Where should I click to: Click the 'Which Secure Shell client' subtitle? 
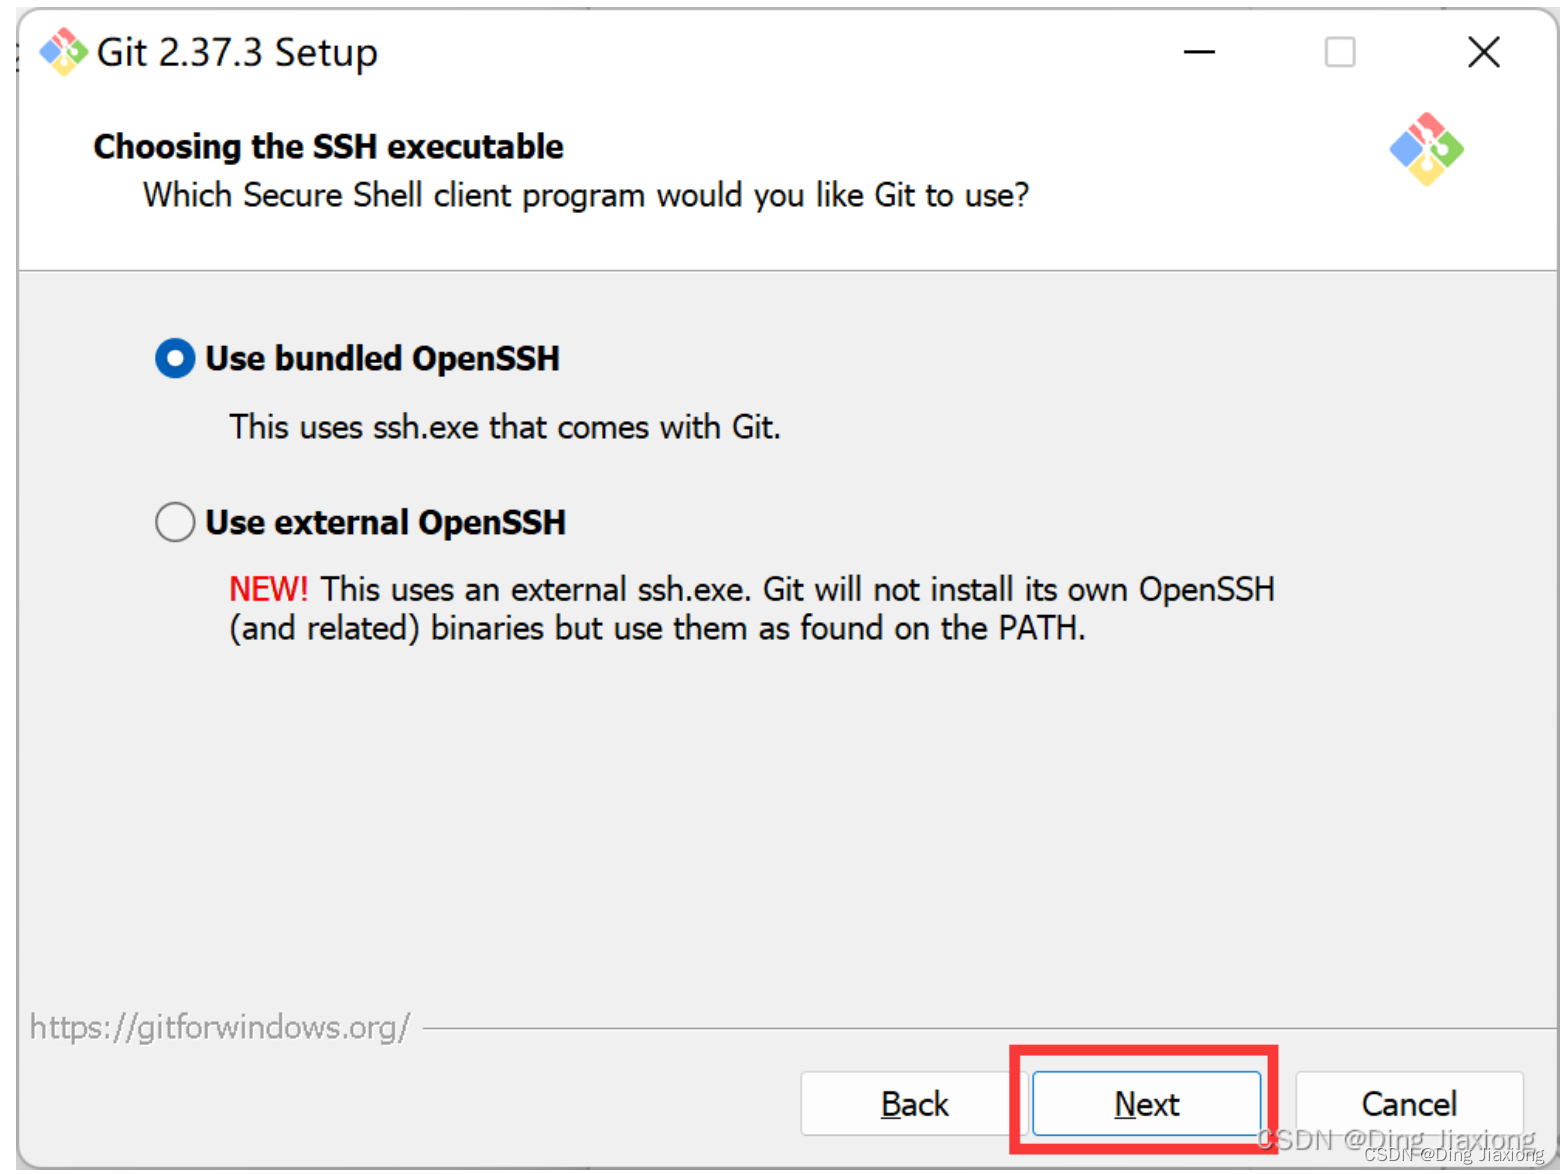click(x=586, y=195)
